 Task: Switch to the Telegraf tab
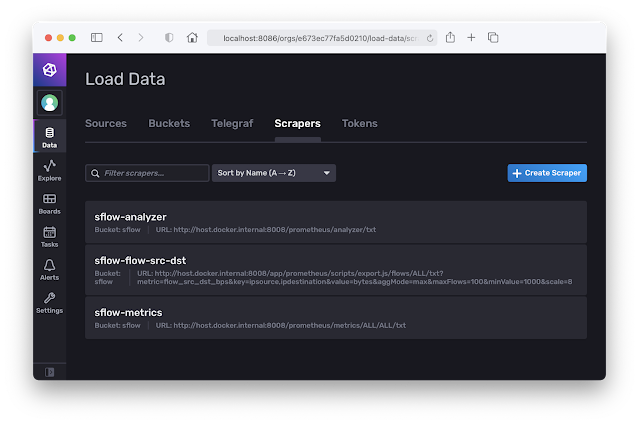tap(231, 124)
